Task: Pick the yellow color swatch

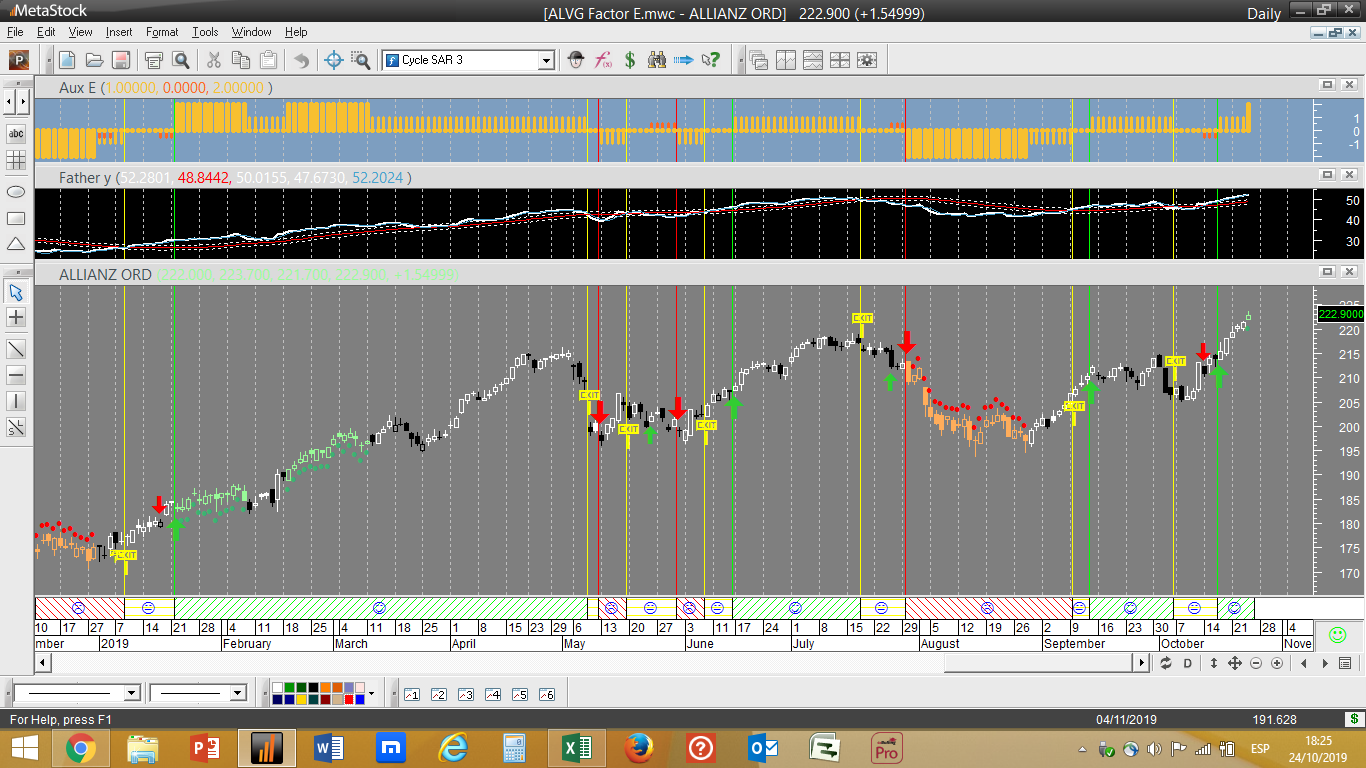Action: (x=301, y=699)
